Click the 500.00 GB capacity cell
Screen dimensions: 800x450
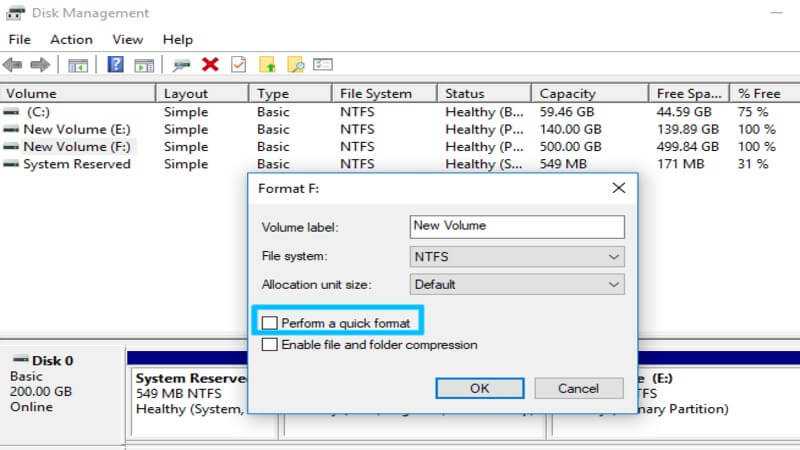pyautogui.click(x=571, y=146)
